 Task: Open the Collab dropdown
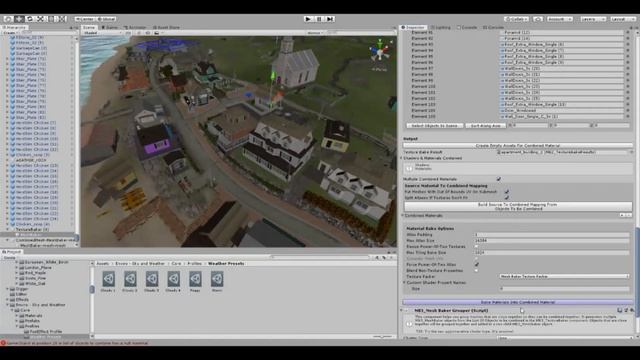(x=516, y=19)
